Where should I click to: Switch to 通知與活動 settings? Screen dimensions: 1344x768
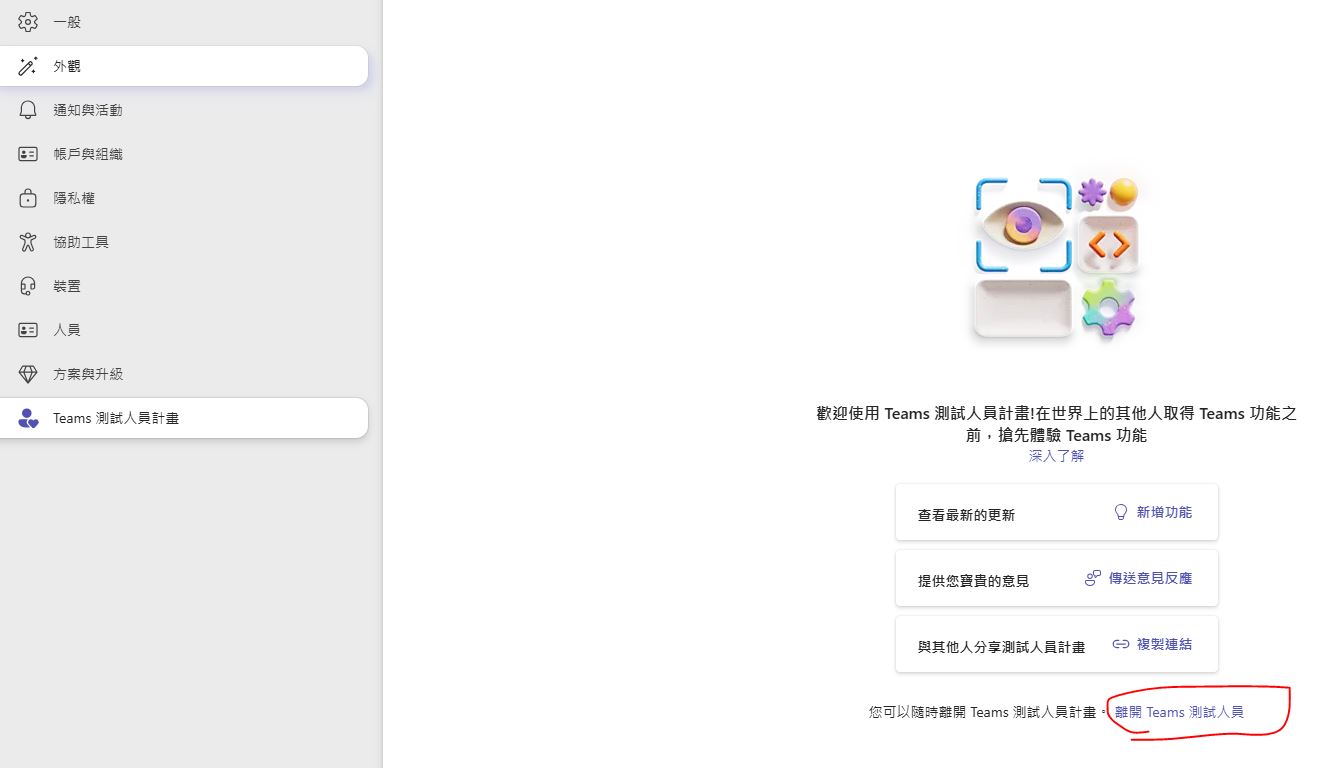point(88,110)
